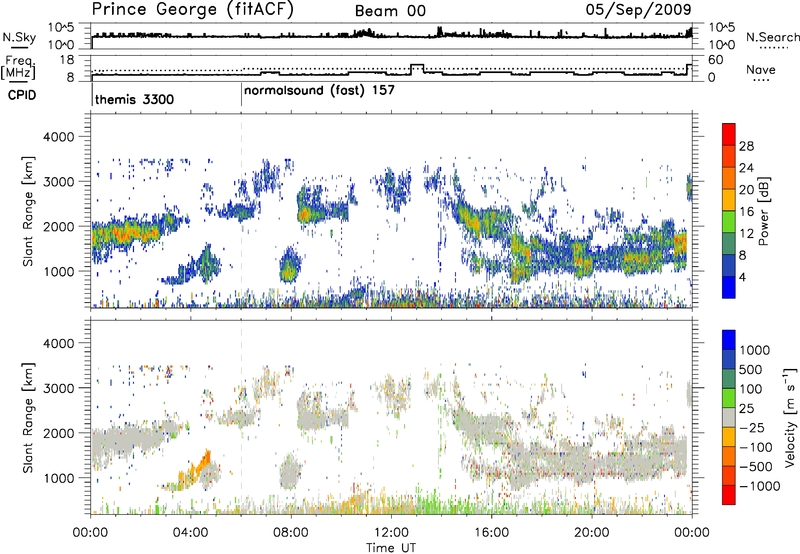Click the red swatch of Power colorbar

[729, 135]
